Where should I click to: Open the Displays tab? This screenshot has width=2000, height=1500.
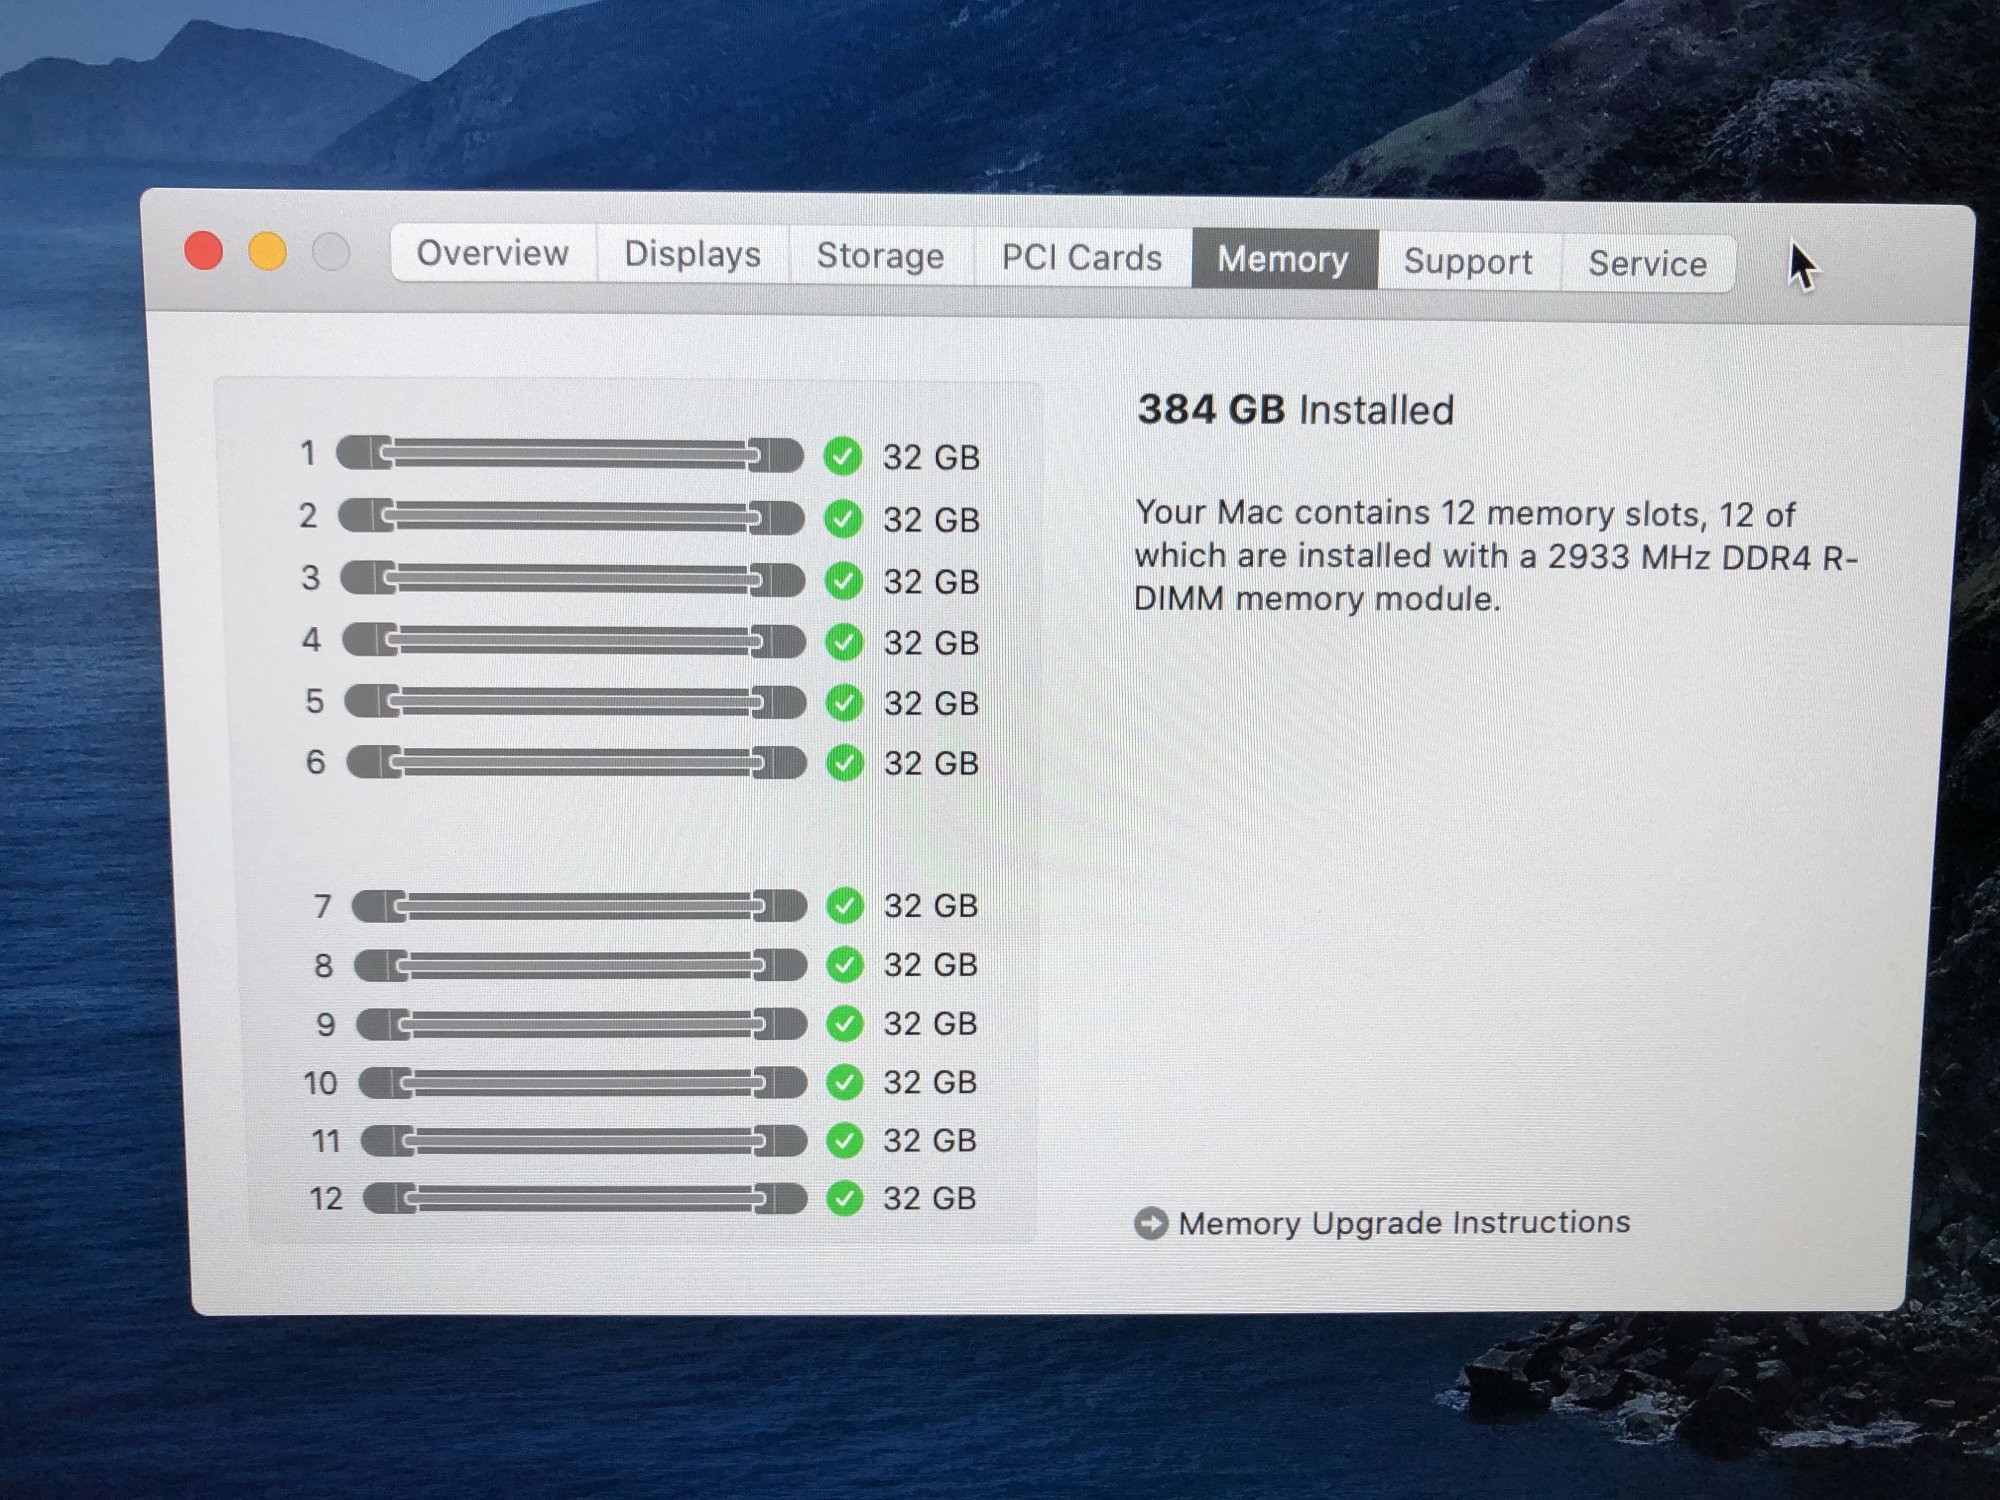692,255
